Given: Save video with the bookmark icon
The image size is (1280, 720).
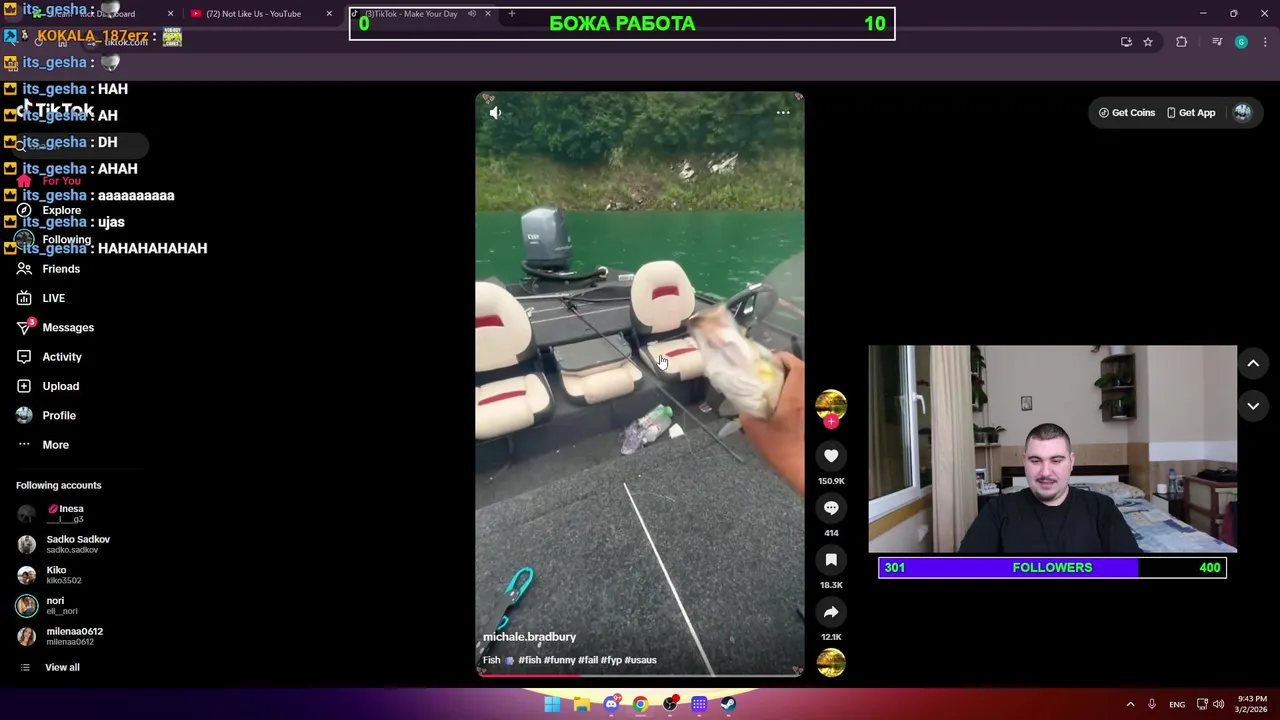Looking at the screenshot, I should [831, 560].
